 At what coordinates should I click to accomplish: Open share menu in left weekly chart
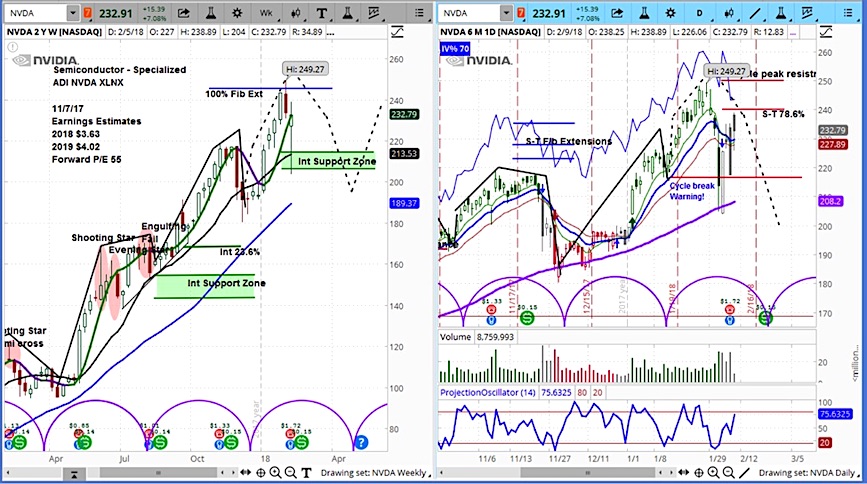click(184, 13)
